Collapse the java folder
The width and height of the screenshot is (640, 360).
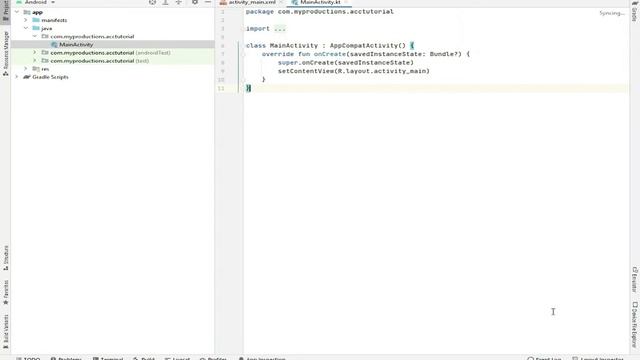click(26, 28)
